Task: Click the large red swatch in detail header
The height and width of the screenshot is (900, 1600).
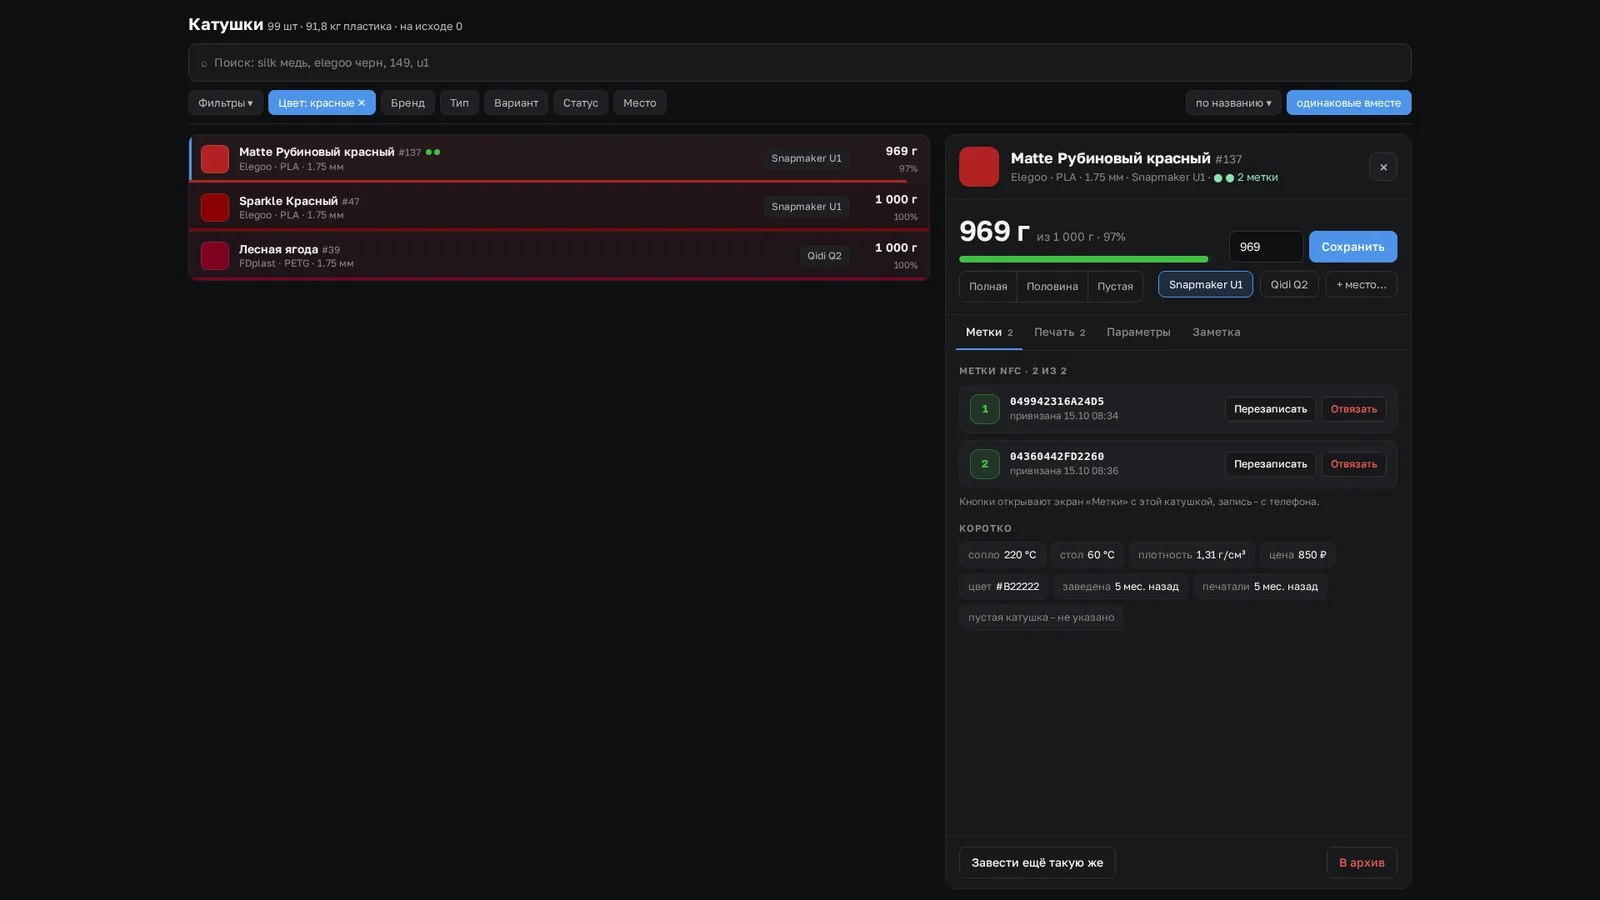Action: point(979,167)
